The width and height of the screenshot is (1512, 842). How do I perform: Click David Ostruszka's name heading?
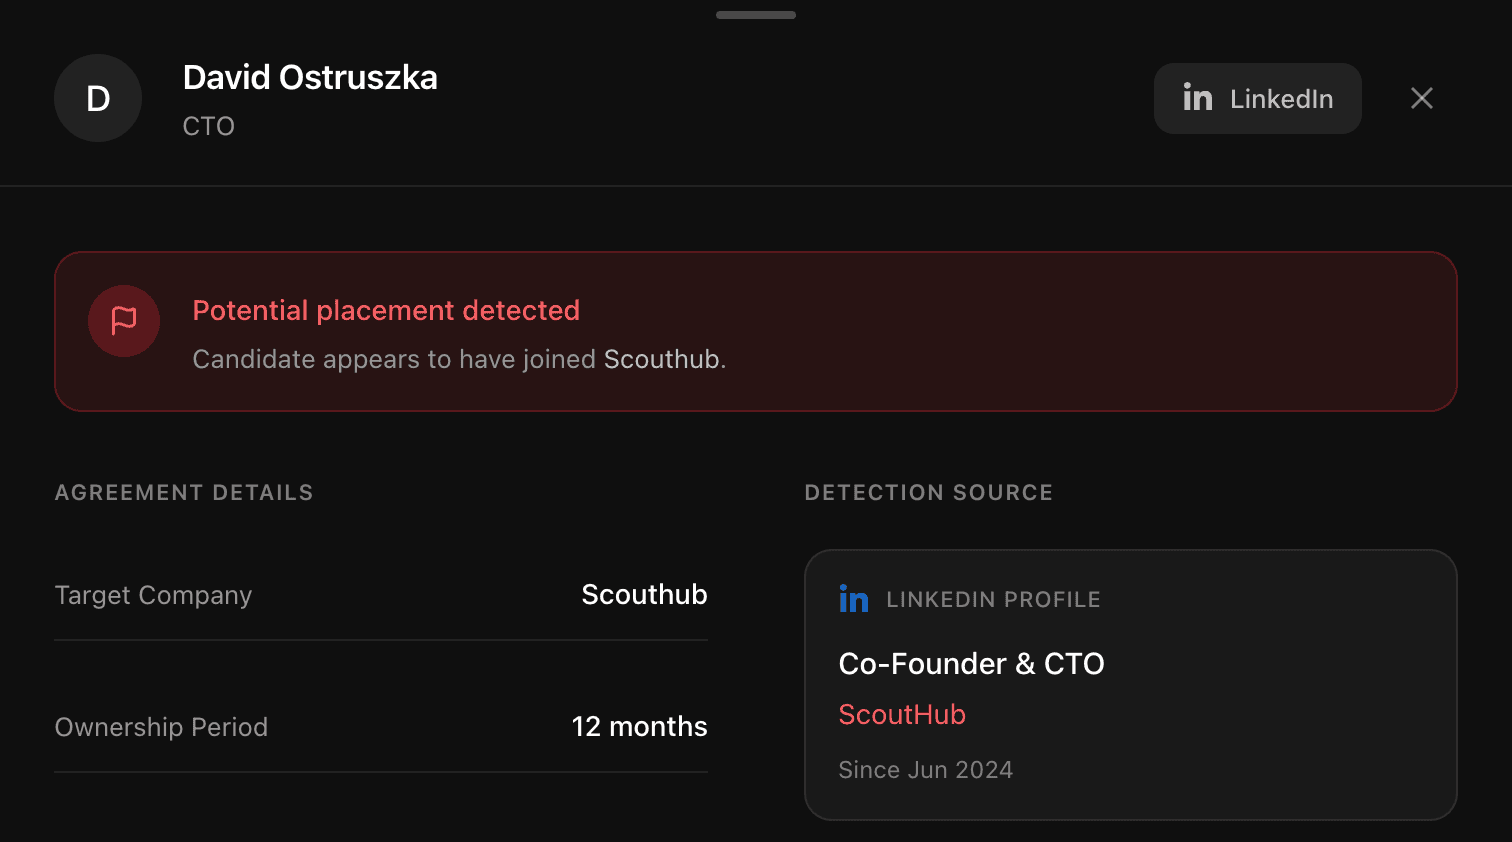[310, 77]
